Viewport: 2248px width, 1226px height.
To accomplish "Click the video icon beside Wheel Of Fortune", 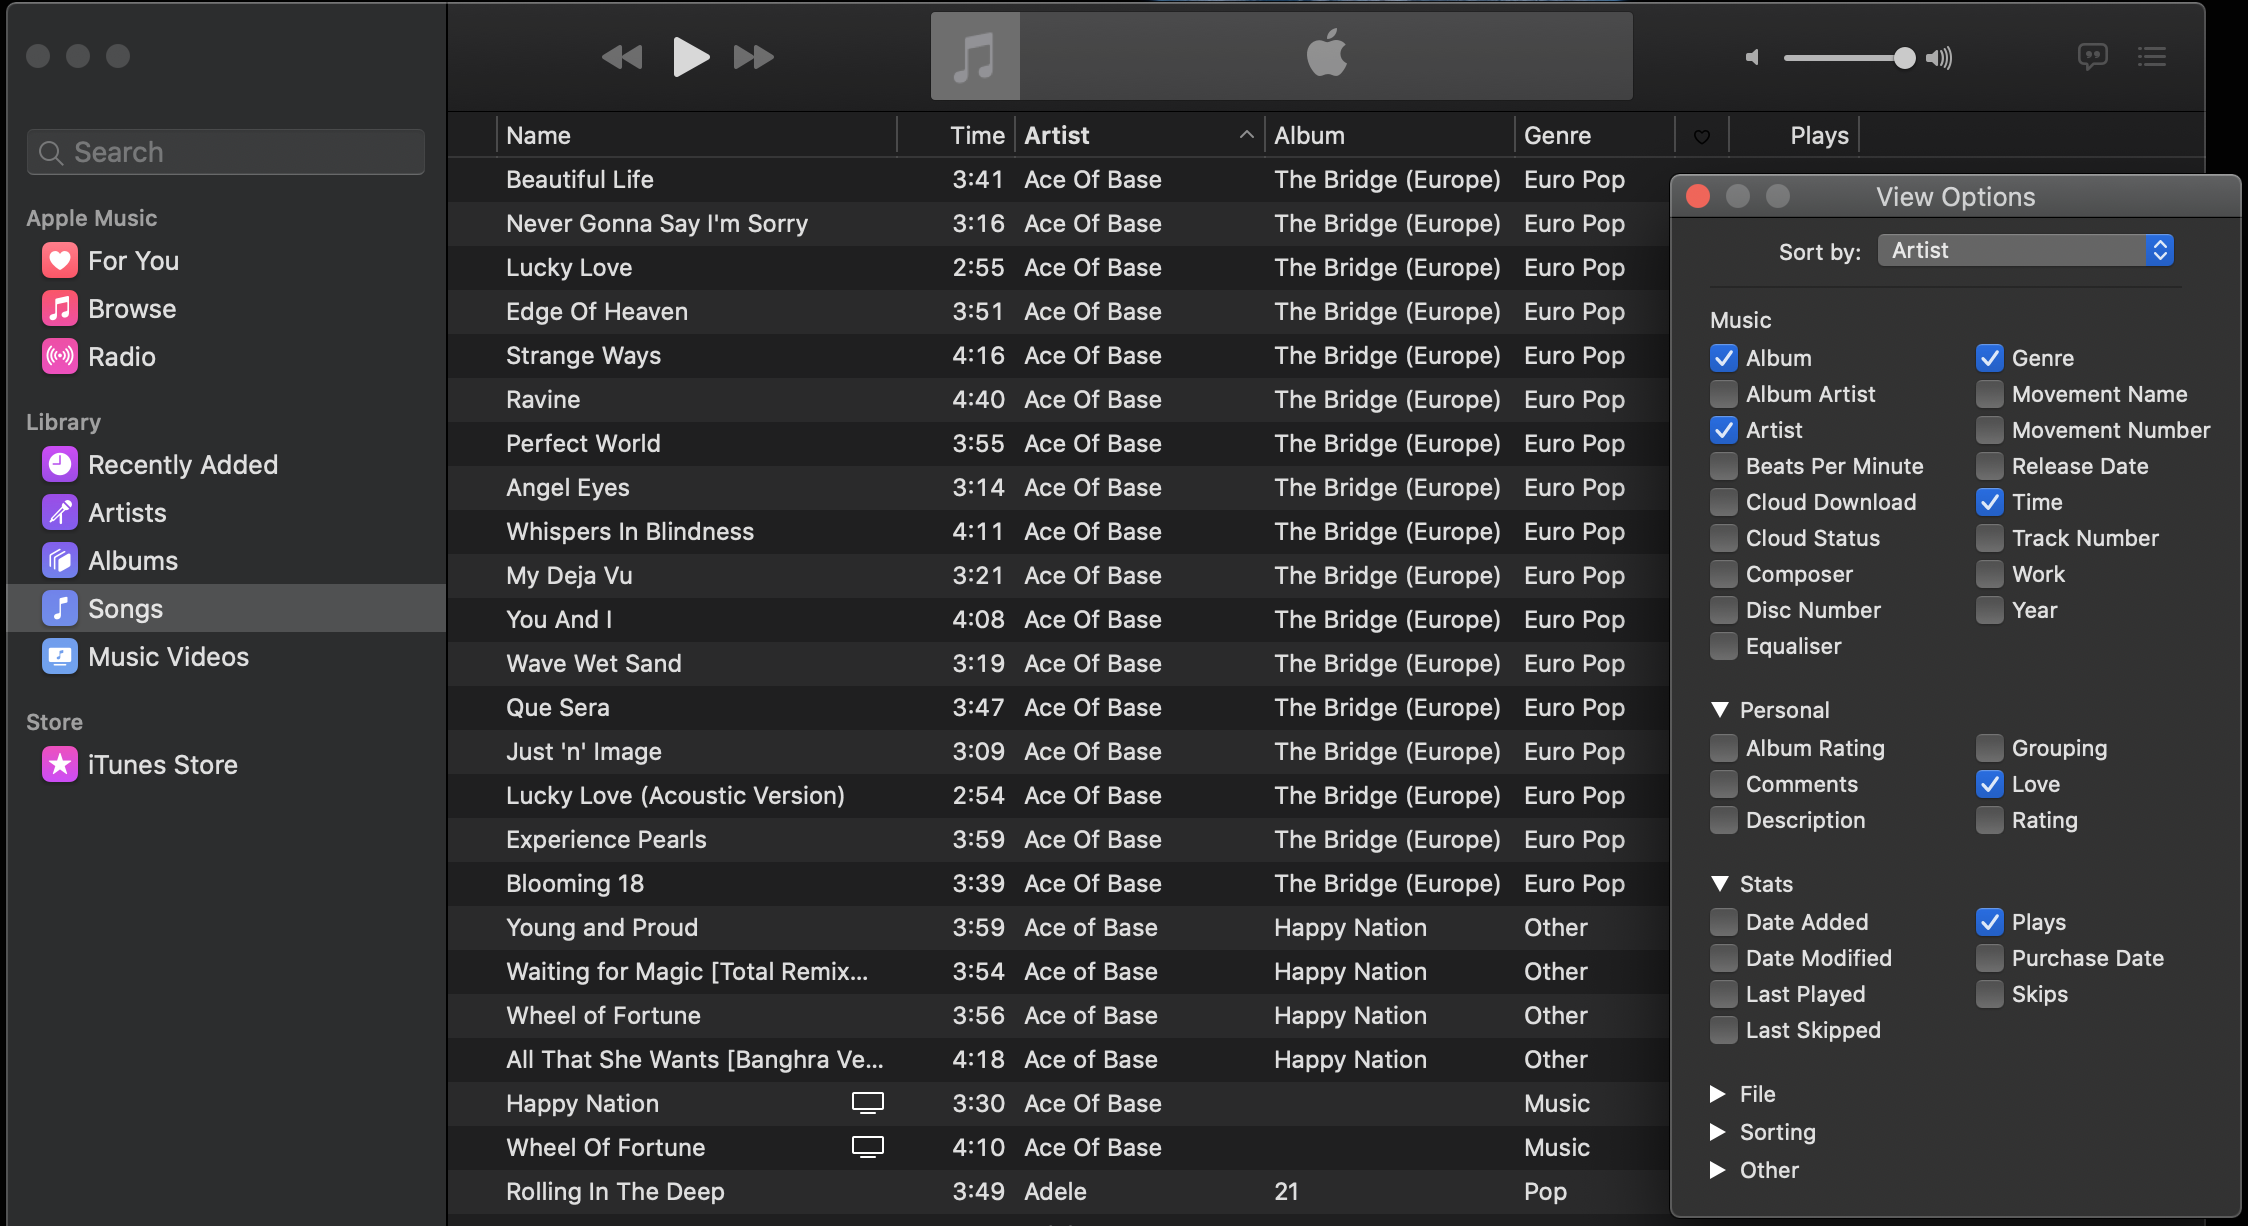I will [867, 1147].
